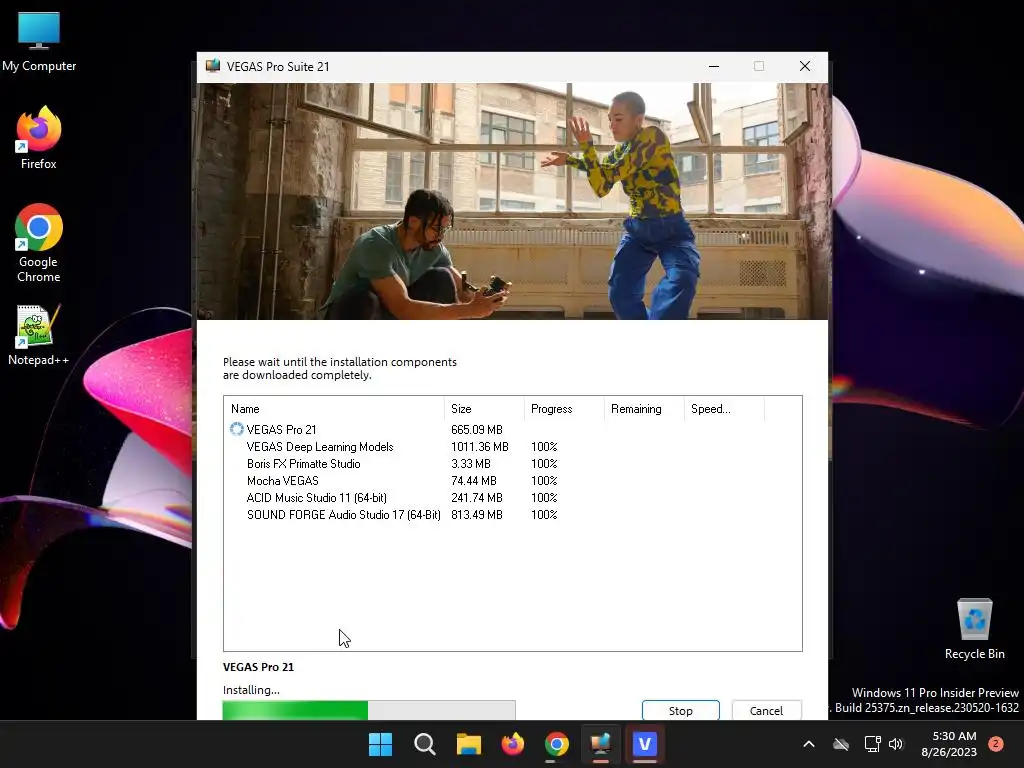Click the 665.09 MB size value
The image size is (1024, 768).
coord(477,430)
